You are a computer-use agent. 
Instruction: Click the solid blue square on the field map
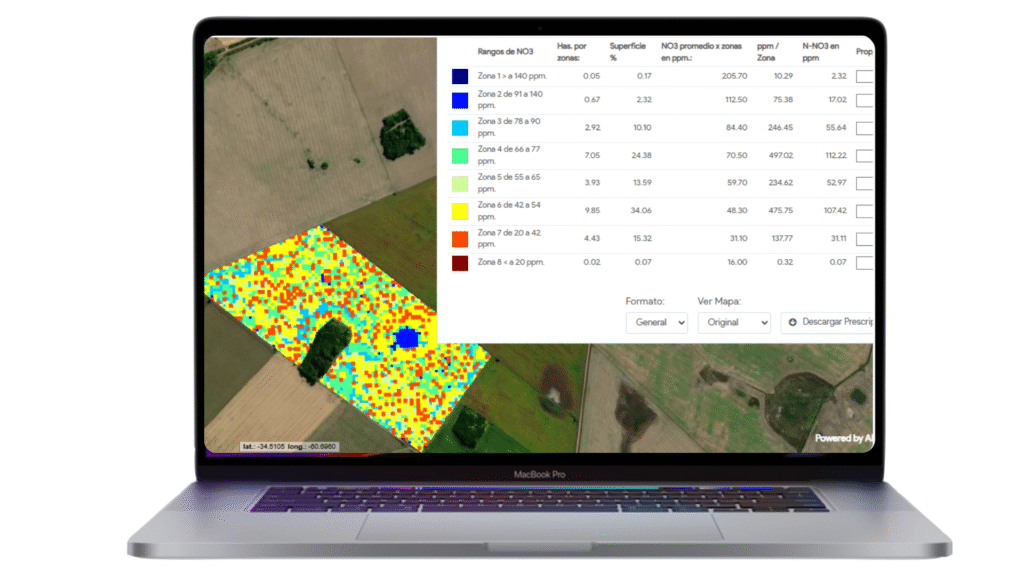tap(406, 338)
